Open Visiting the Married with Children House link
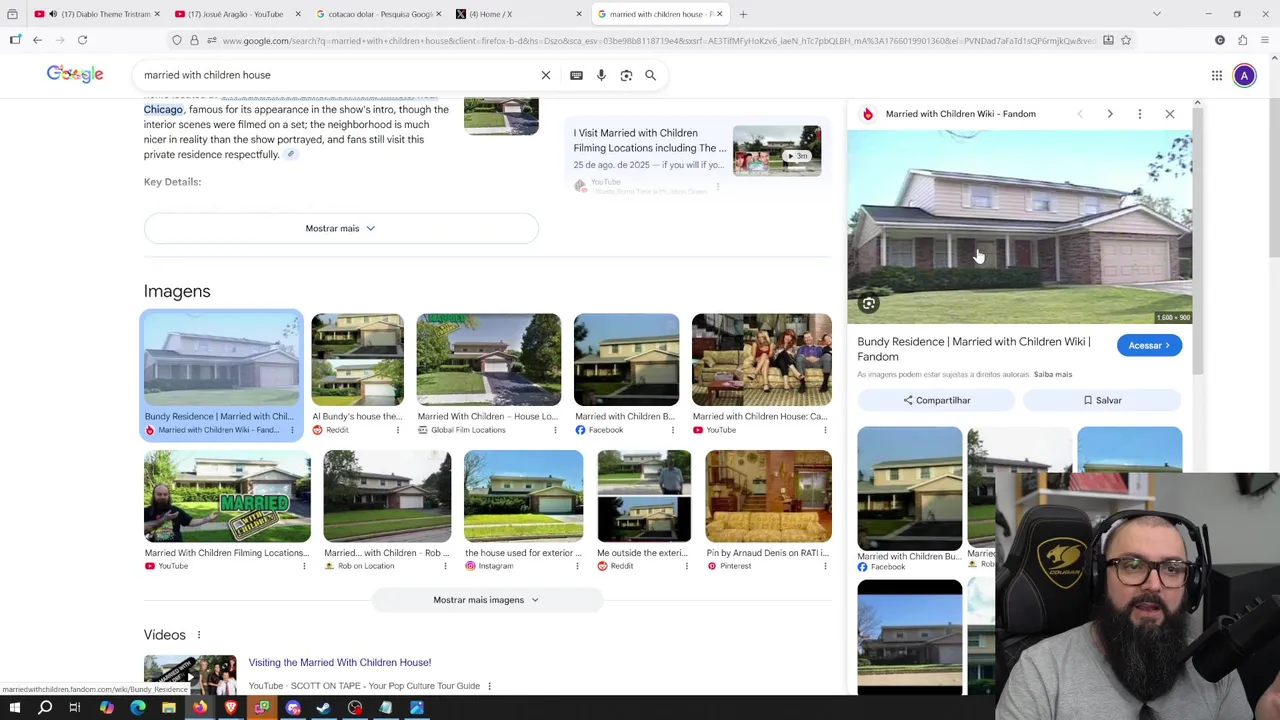Screen dimensions: 1280x720 point(340,662)
